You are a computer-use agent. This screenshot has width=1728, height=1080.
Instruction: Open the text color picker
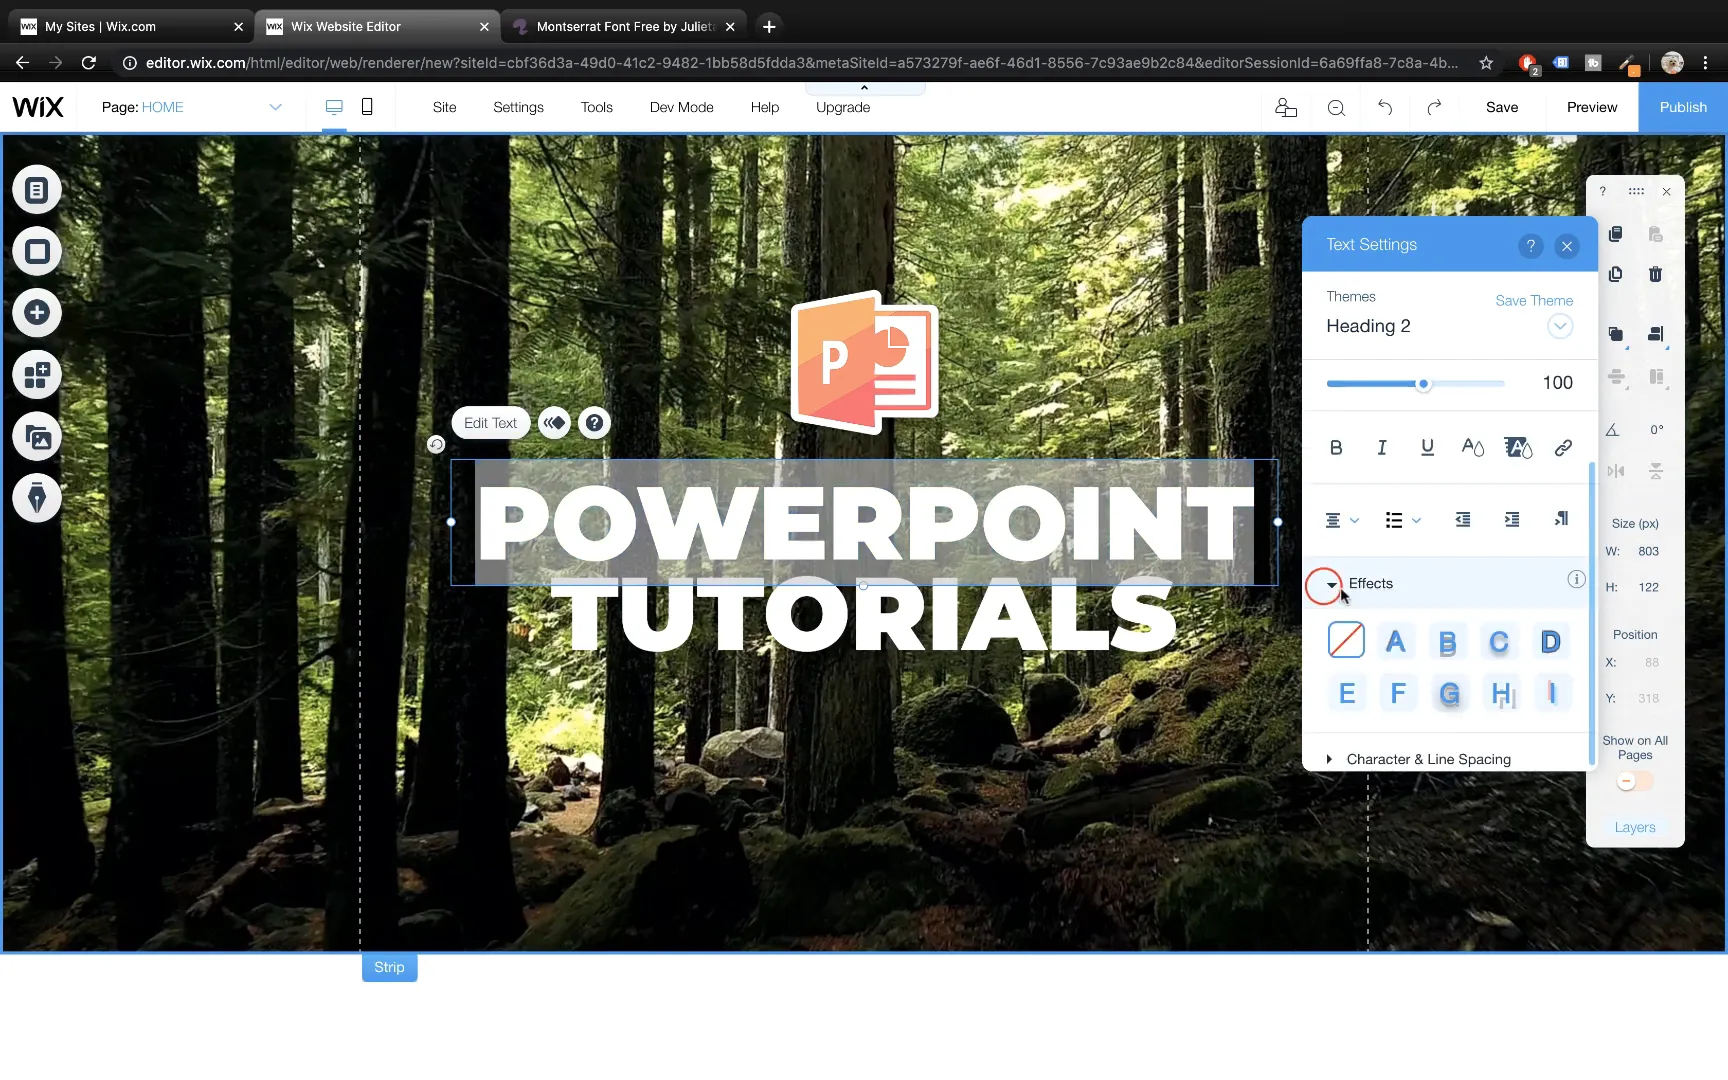click(1472, 448)
